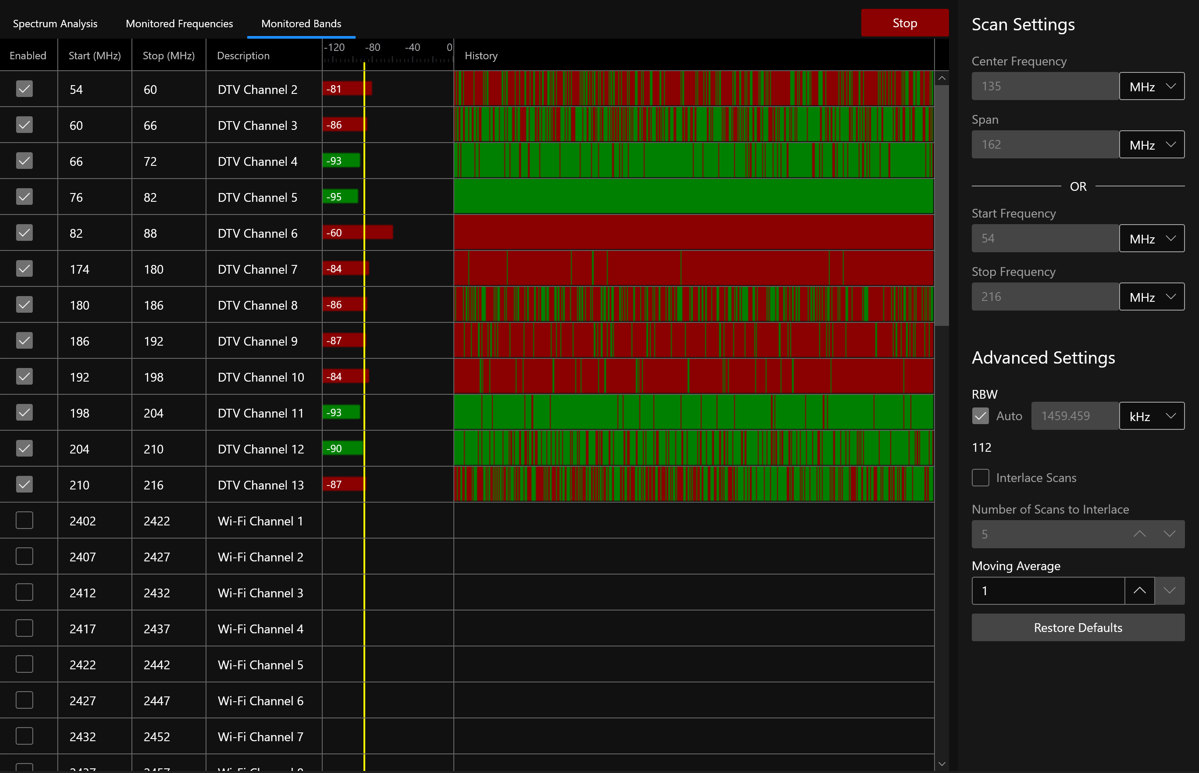The width and height of the screenshot is (1199, 773).
Task: Click the Wi-Fi Channel 2 description
Action: (x=260, y=557)
